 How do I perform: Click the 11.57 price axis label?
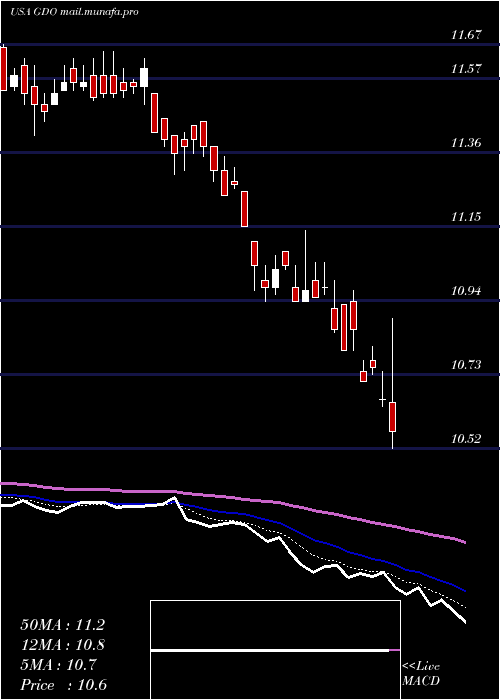[467, 69]
